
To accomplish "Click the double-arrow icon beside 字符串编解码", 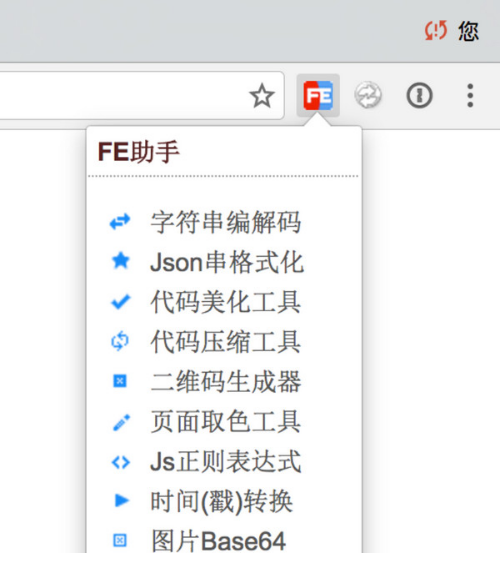I will [120, 222].
